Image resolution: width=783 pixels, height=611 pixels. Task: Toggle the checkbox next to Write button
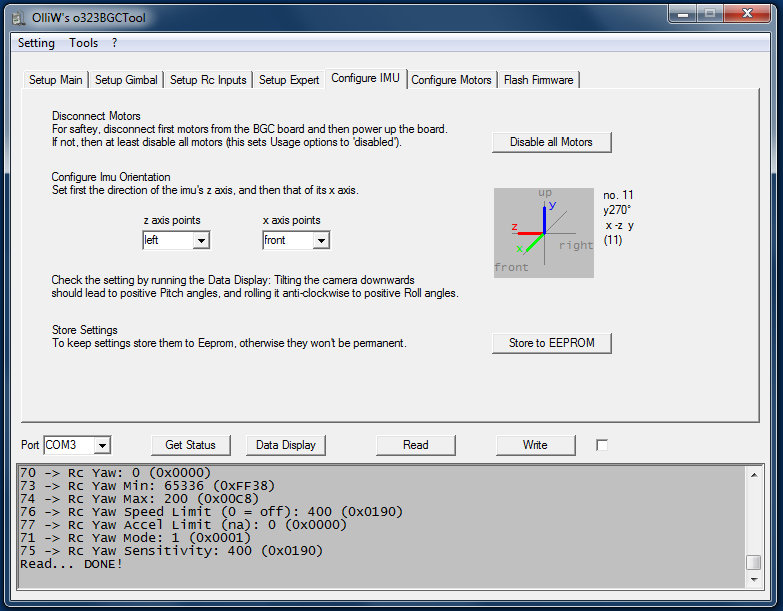[x=601, y=445]
